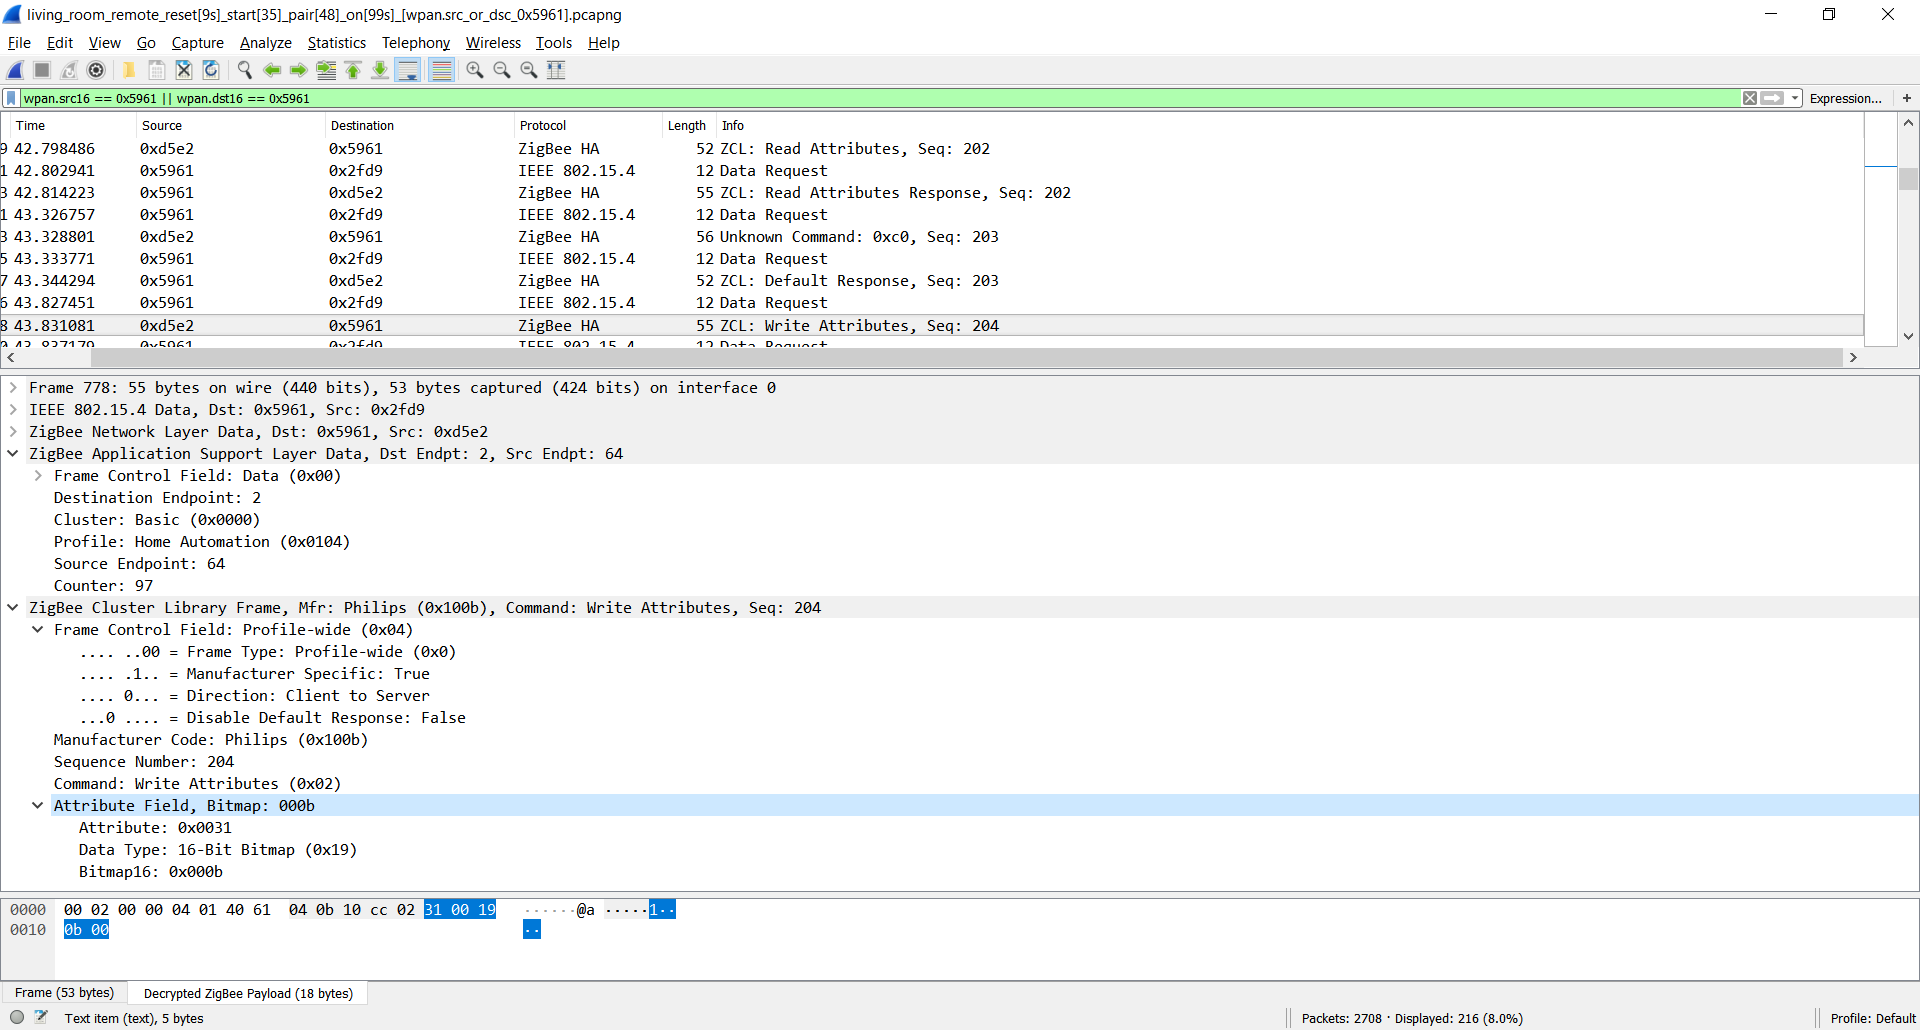This screenshot has width=1920, height=1030.
Task: Go to a specified packet
Action: coord(326,70)
